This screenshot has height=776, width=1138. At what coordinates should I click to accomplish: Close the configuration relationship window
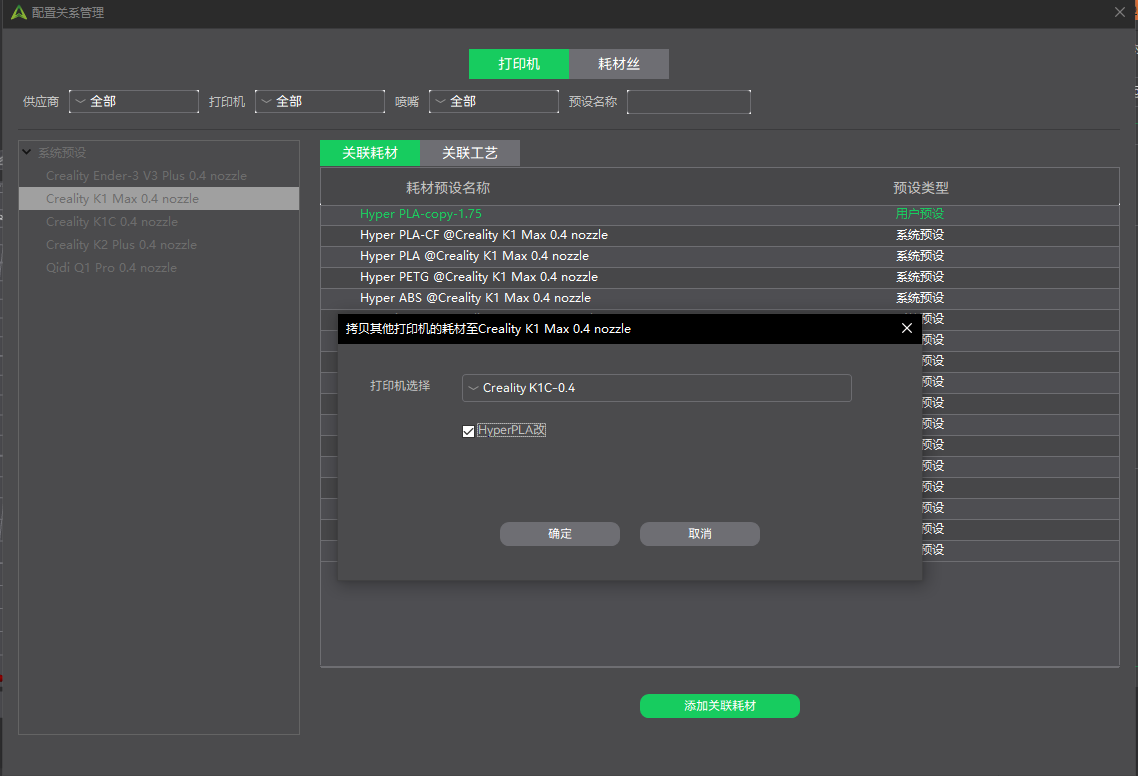1119,12
